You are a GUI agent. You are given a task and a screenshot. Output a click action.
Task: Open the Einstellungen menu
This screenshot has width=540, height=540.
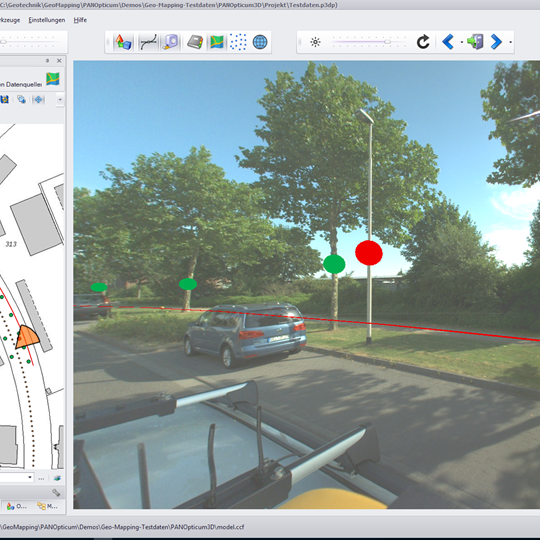(46, 20)
